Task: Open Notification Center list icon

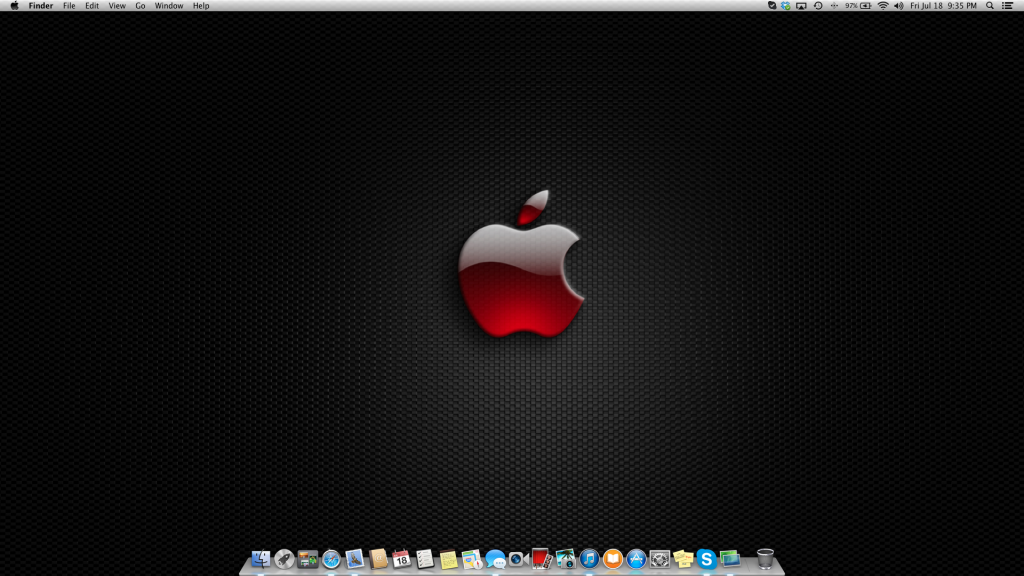Action: pos(1008,6)
